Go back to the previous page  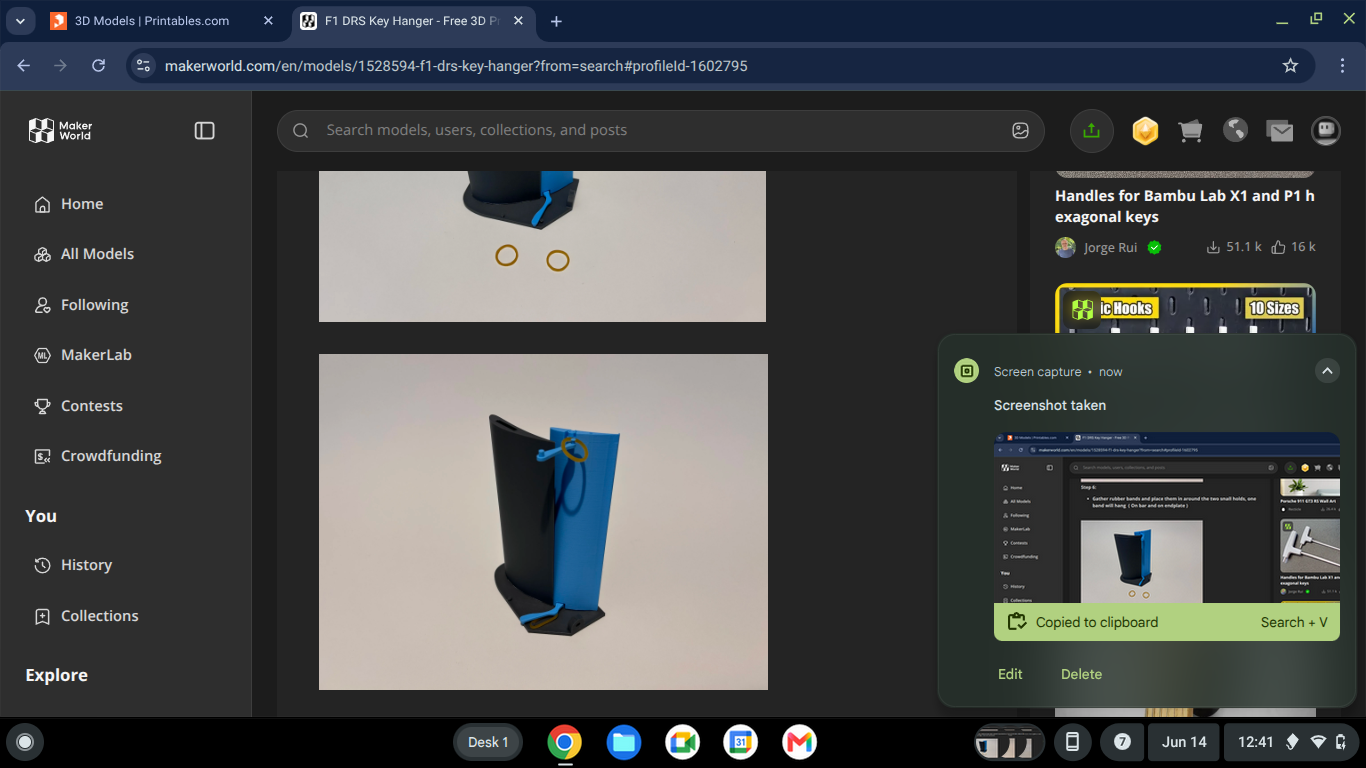tap(24, 66)
